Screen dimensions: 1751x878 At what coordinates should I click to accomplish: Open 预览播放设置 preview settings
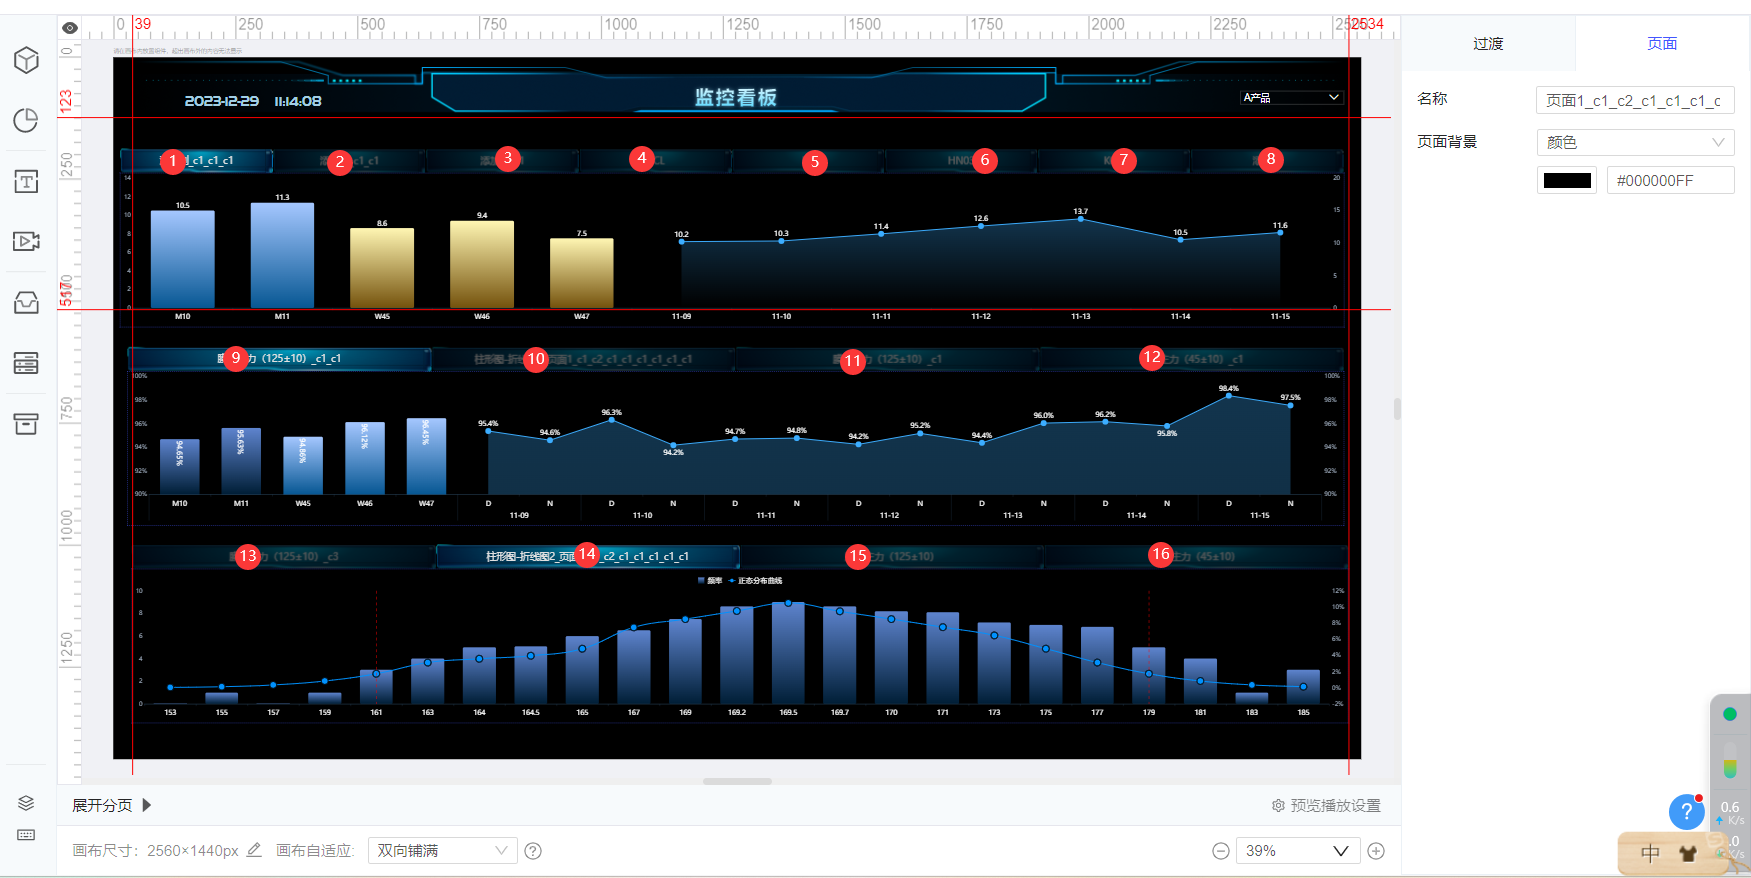point(1326,805)
